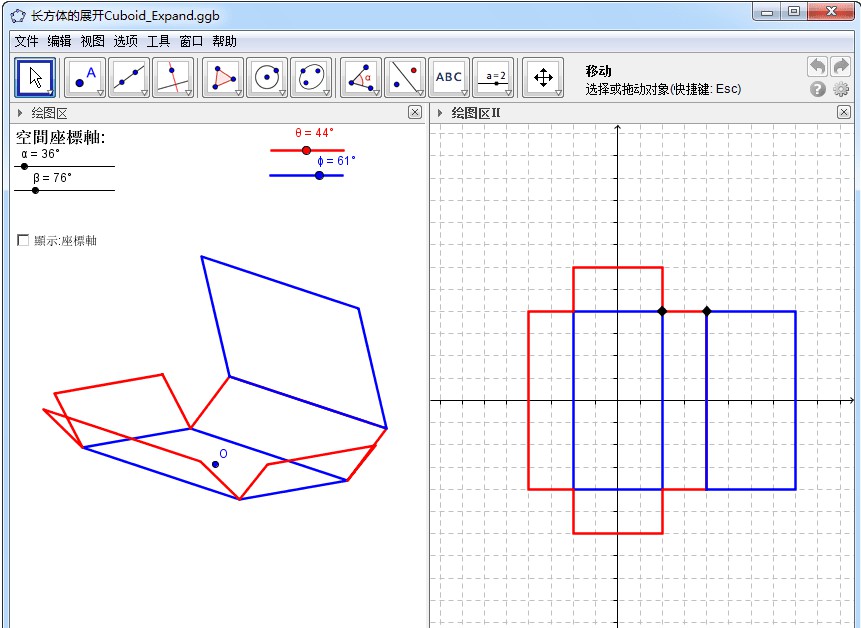Select the Ellipse conic tool
This screenshot has height=628, width=861.
coord(311,77)
